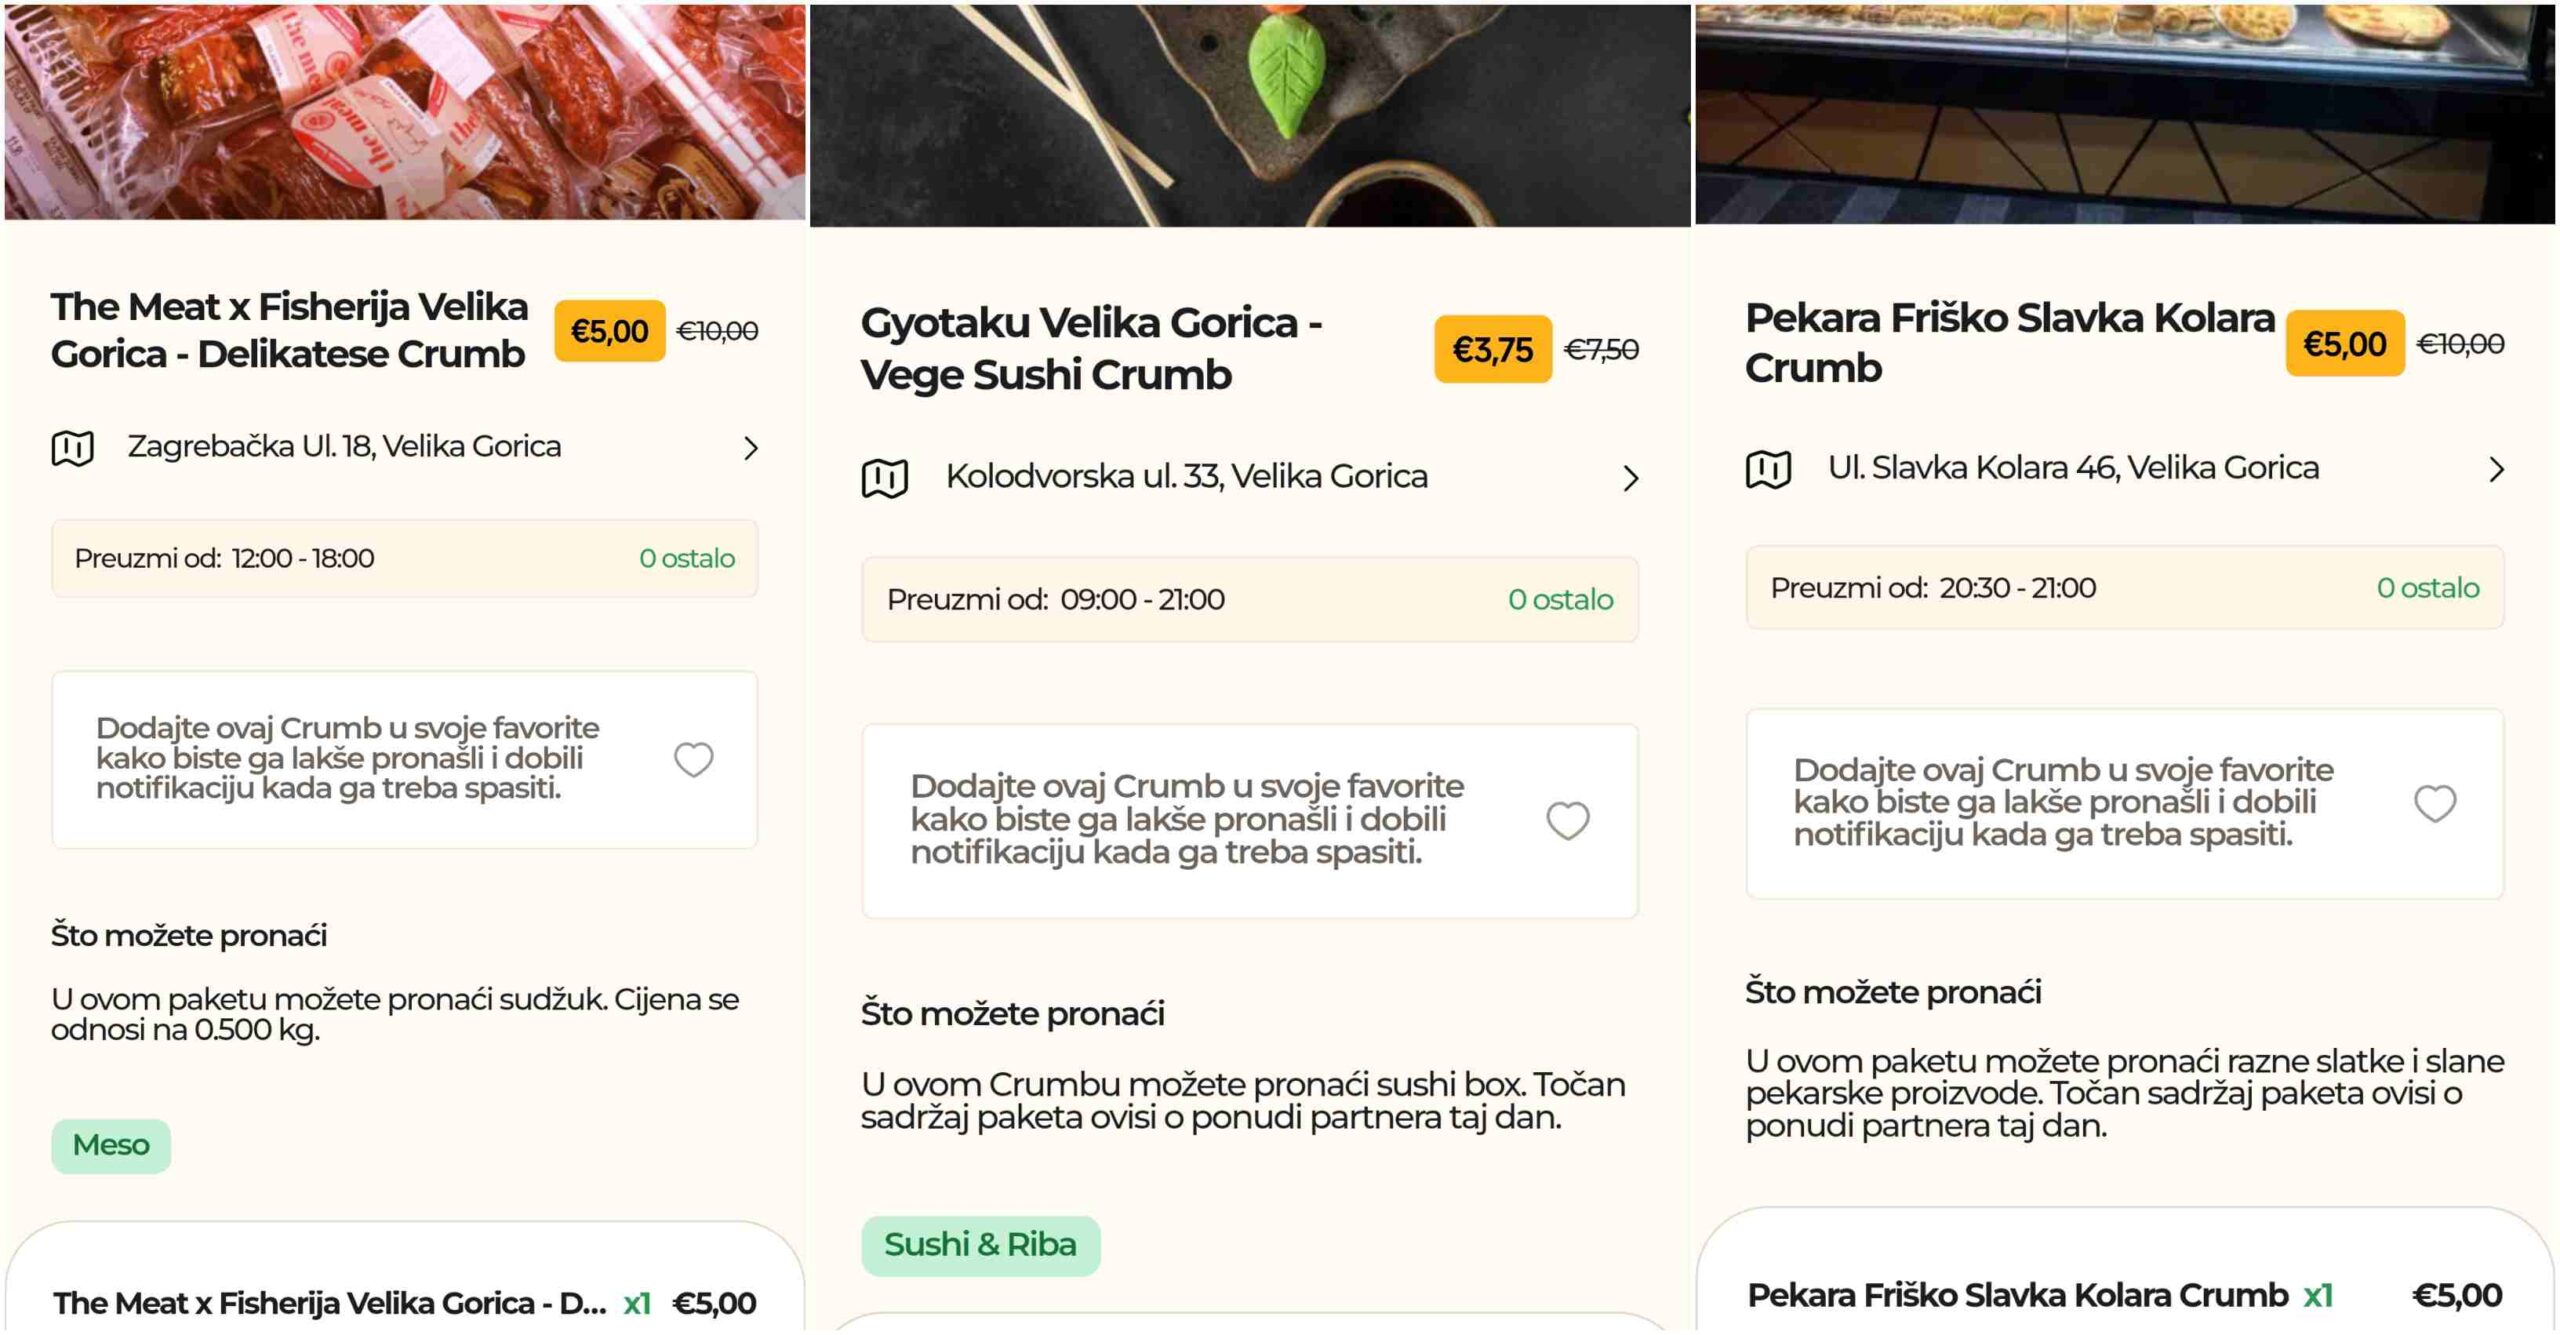Click the map icon beside Kolodvorska ul. 33
The image size is (2560, 1335).
(x=884, y=478)
